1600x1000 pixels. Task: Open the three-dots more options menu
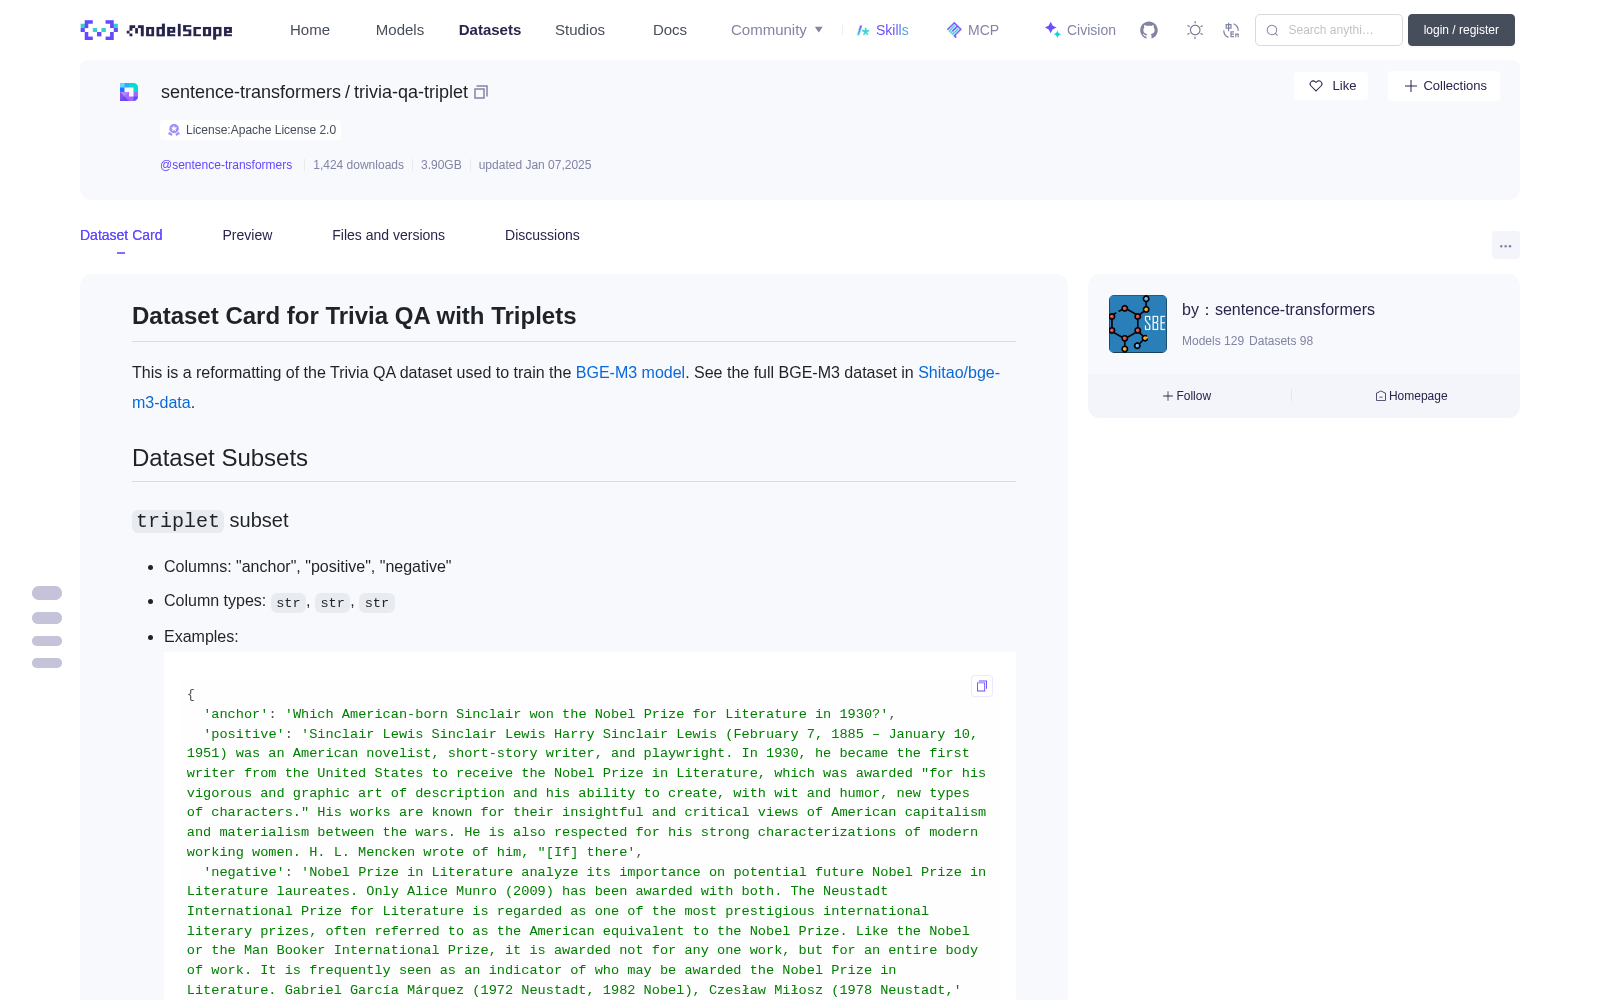1505,245
